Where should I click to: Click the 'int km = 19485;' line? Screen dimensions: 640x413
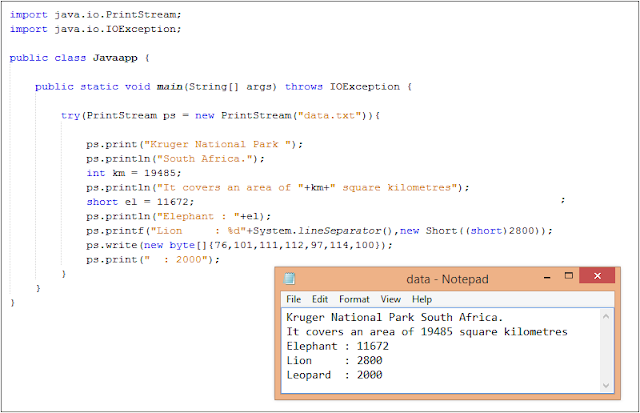[x=134, y=173]
